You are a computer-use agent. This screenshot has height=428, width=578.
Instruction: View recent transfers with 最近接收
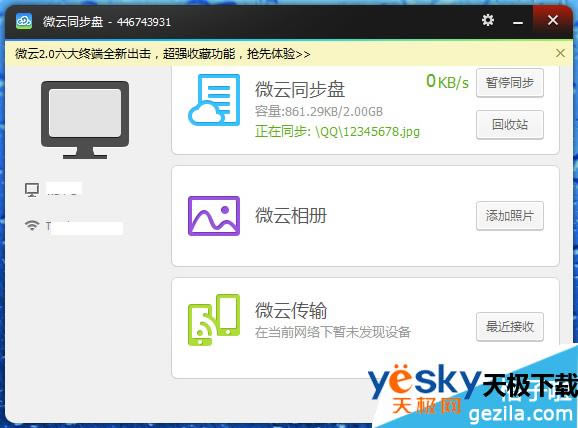coord(510,327)
